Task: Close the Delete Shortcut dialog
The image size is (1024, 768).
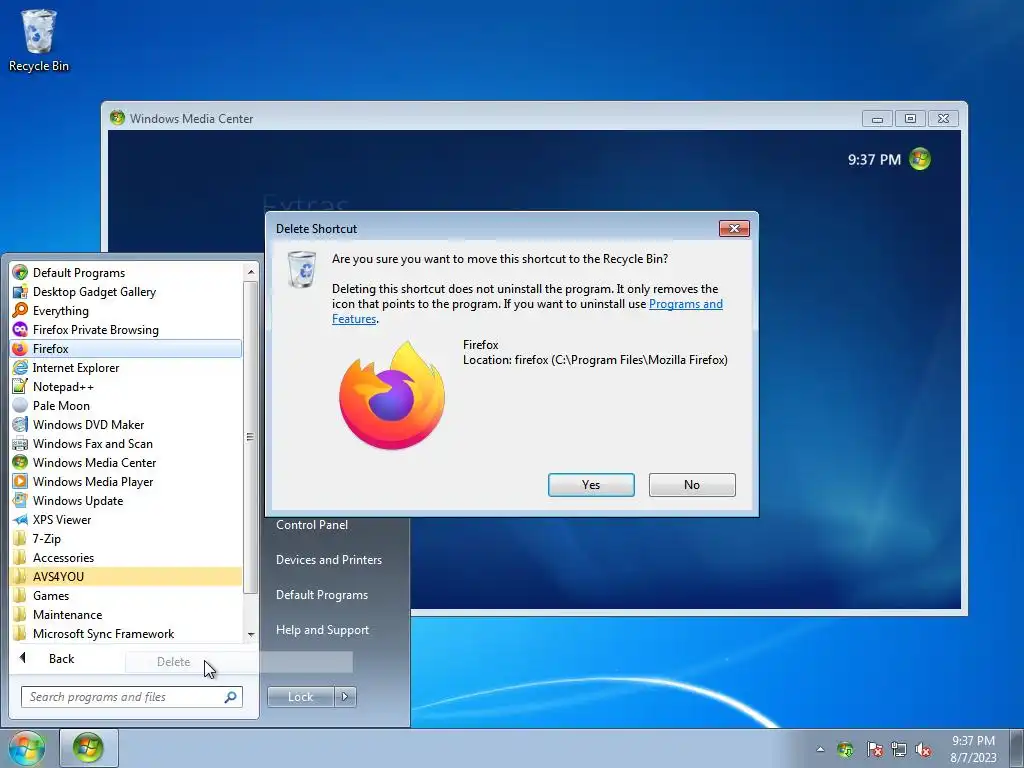Action: pos(734,229)
